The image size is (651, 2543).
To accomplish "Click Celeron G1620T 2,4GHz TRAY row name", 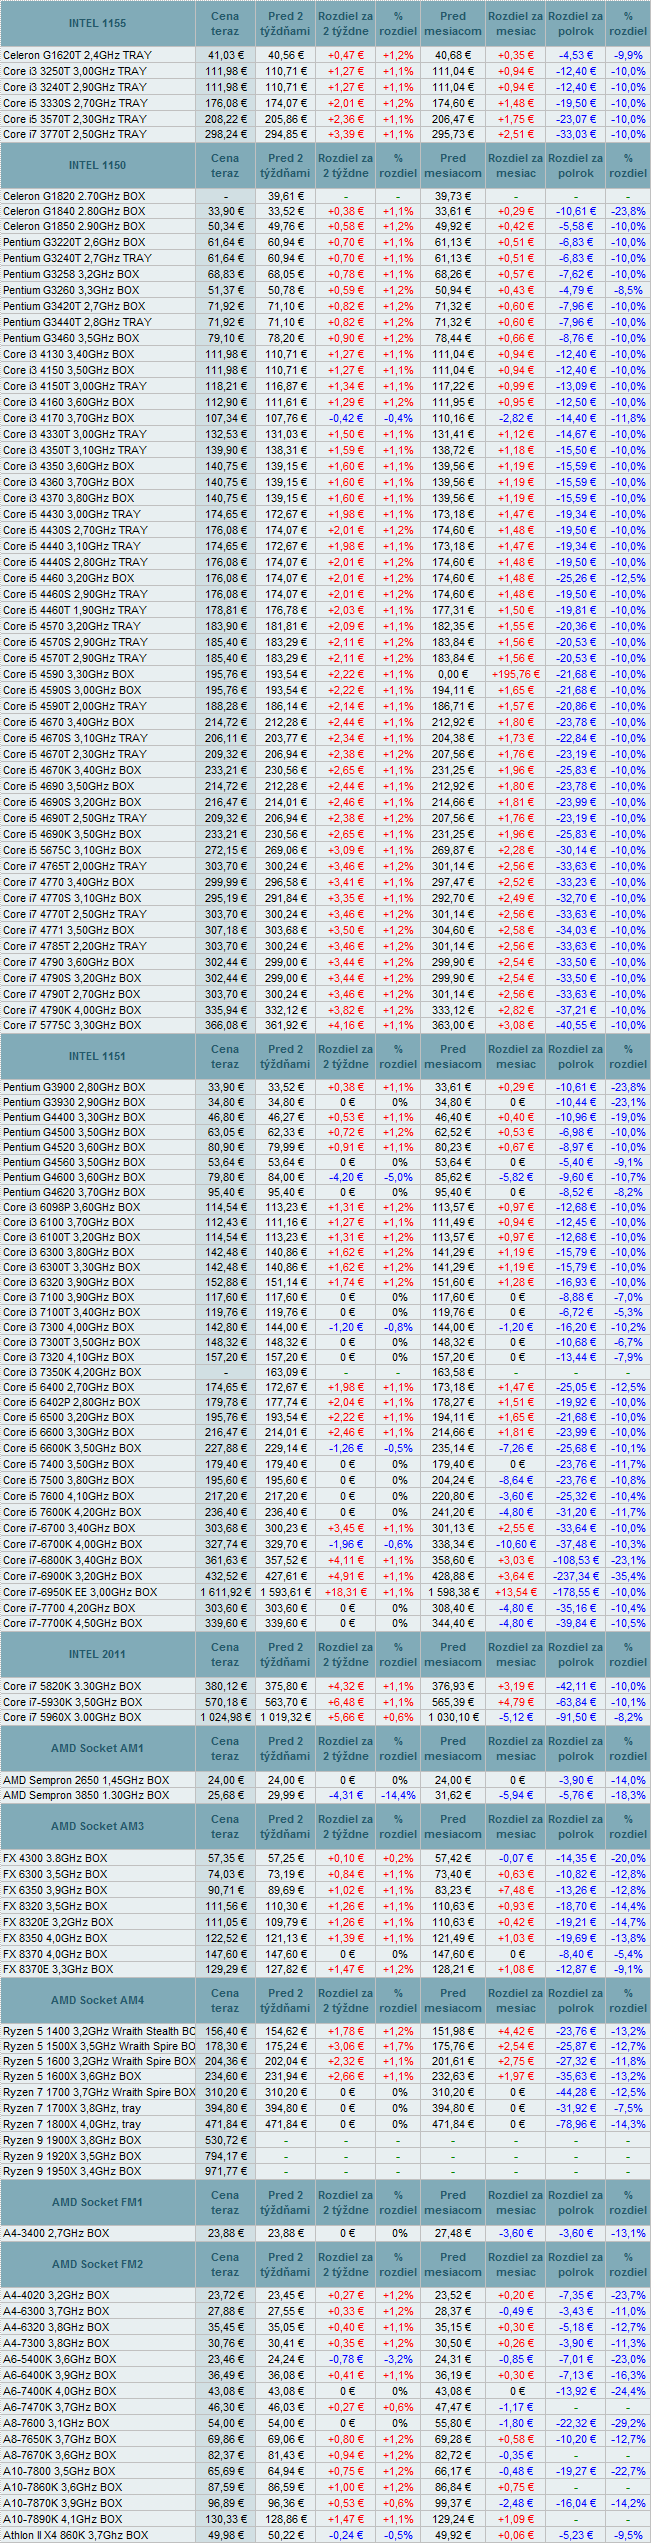I will (77, 55).
